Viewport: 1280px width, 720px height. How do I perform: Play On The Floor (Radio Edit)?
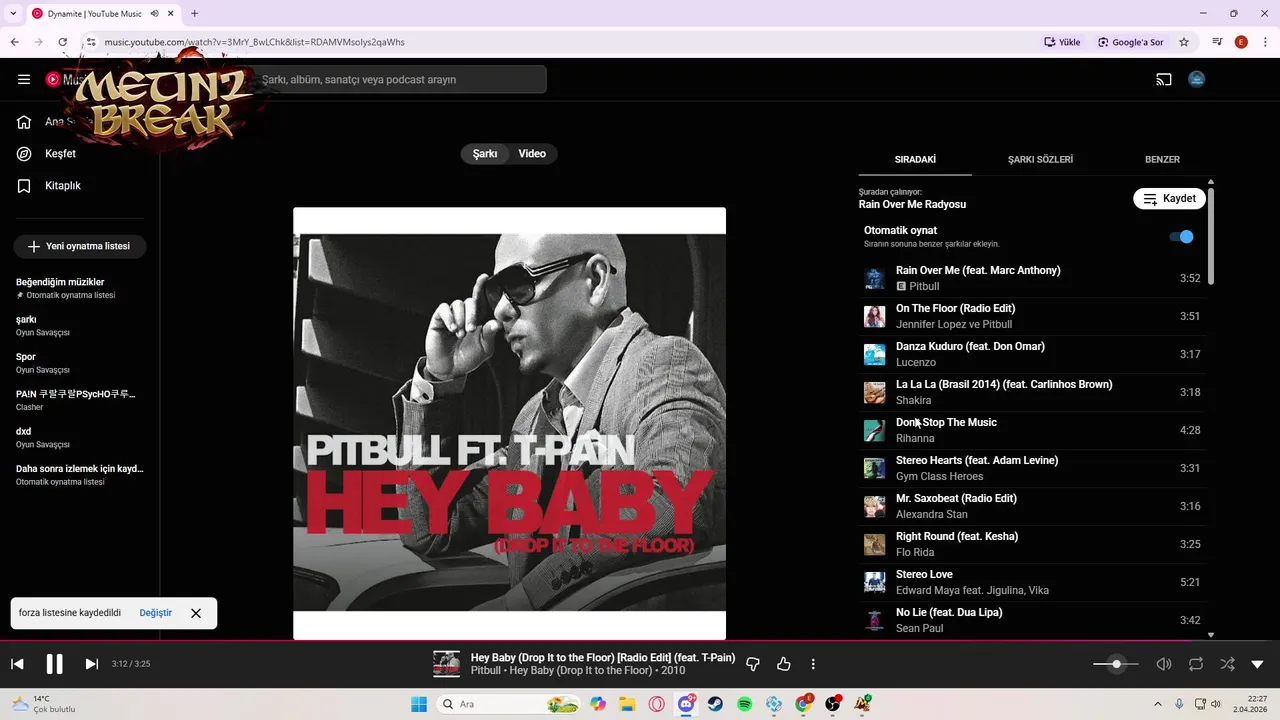[1032, 316]
